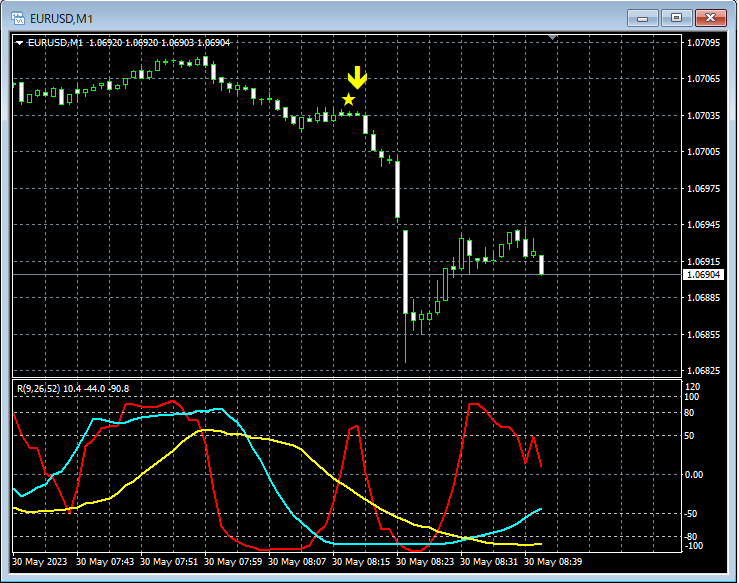Click the 30 May 07:43 time label

(x=105, y=562)
